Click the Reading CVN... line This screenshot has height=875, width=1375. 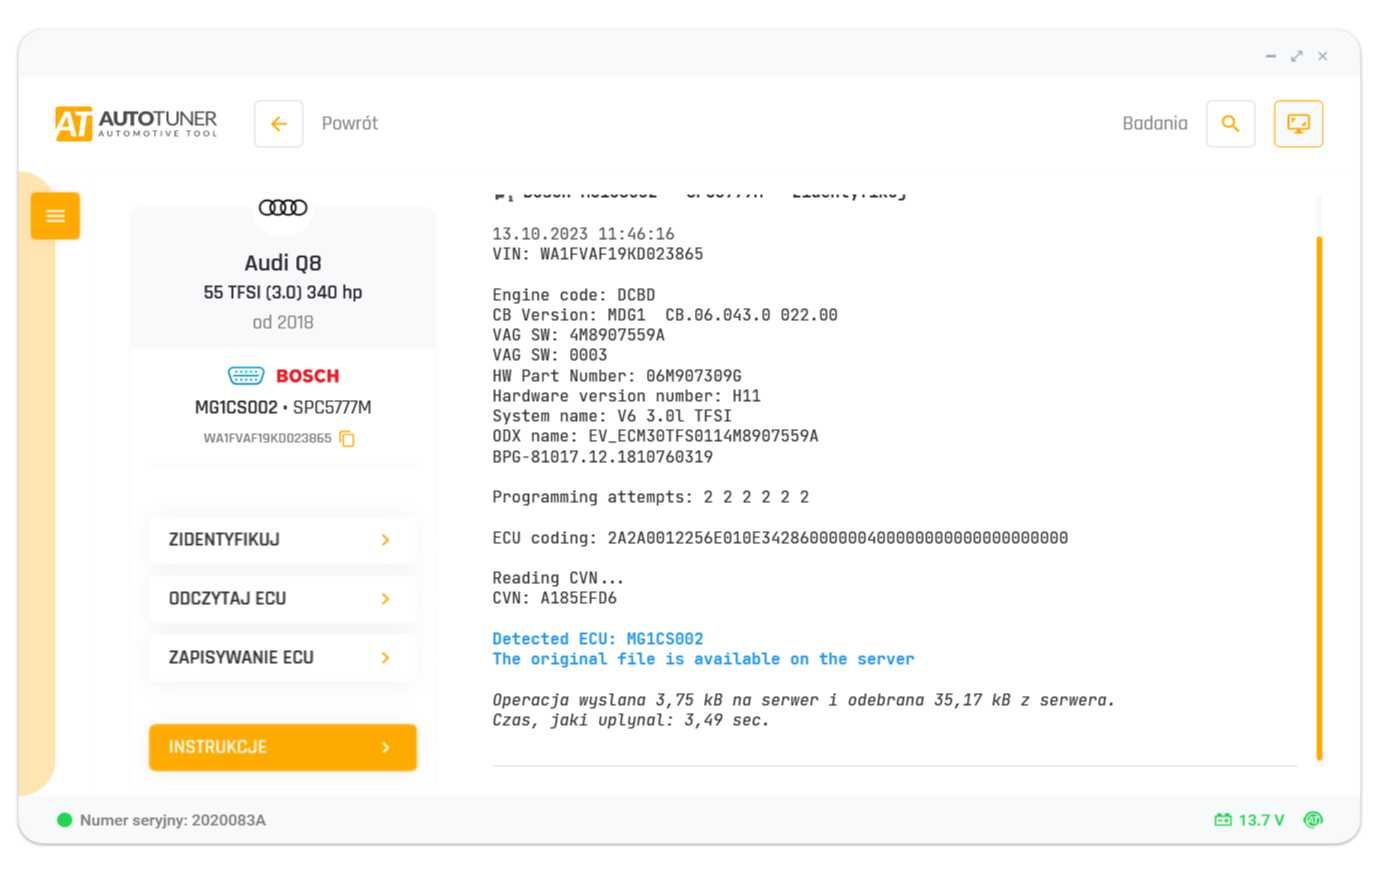[x=558, y=579]
